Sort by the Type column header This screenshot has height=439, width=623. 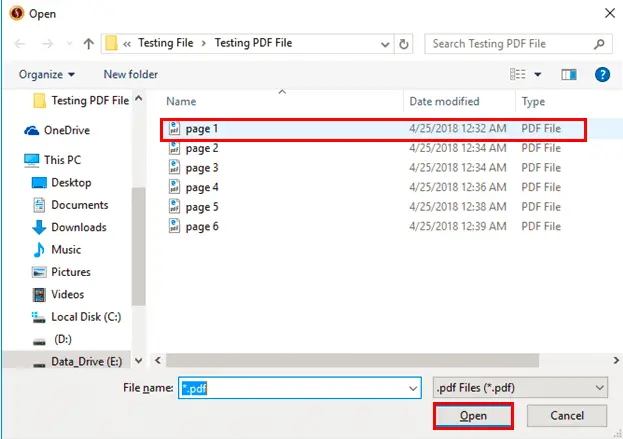click(533, 102)
